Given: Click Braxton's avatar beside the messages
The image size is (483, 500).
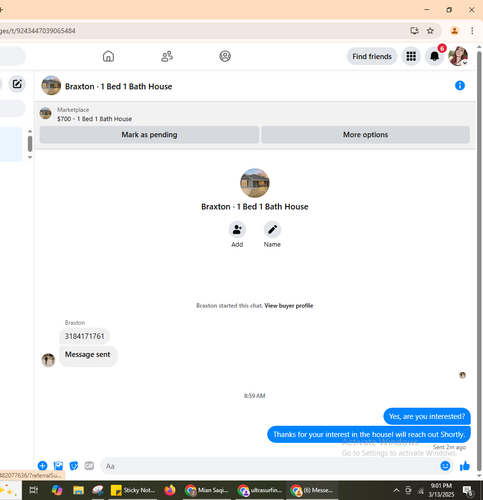Looking at the screenshot, I should (x=48, y=360).
